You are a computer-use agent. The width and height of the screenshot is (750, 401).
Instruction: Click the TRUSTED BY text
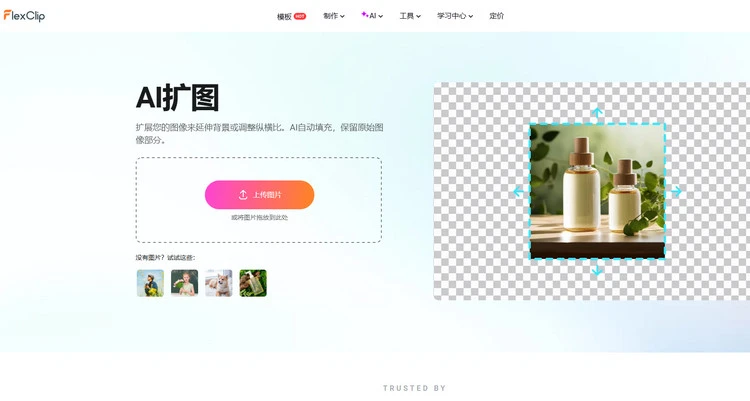(x=414, y=388)
